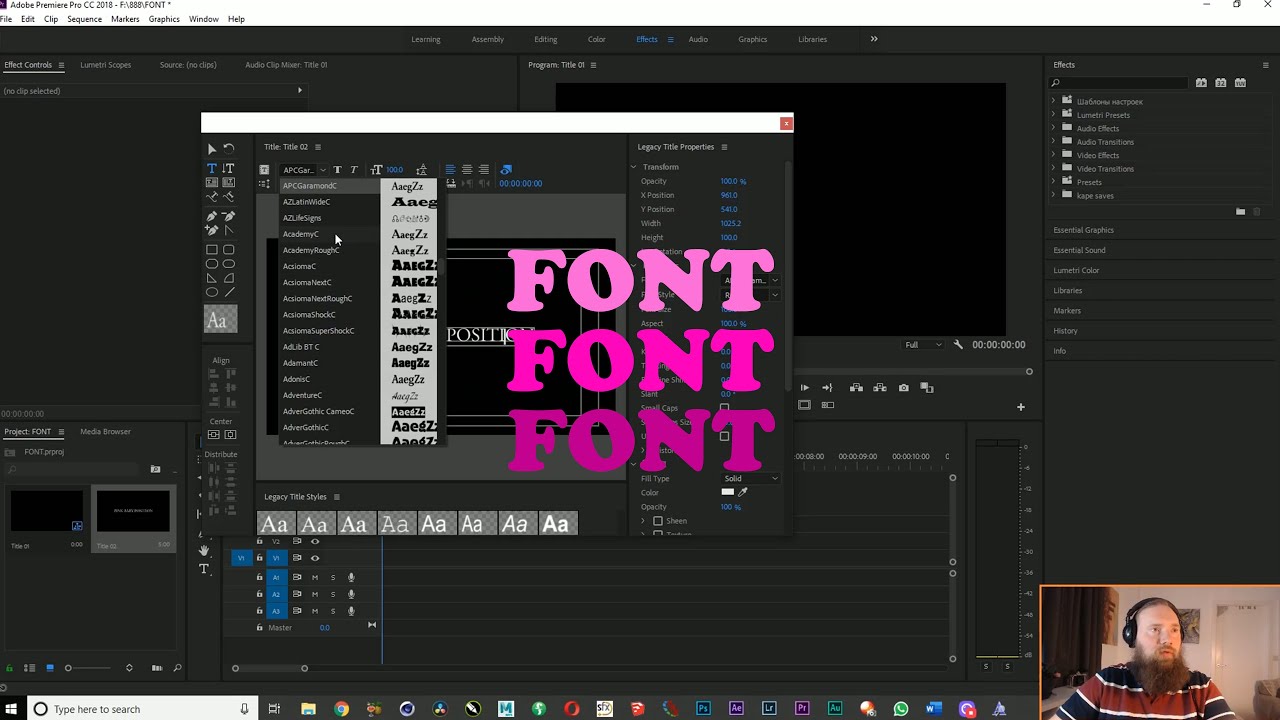Click the horizontal center icon under Center
Viewport: 1280px width, 720px height.
(x=230, y=435)
